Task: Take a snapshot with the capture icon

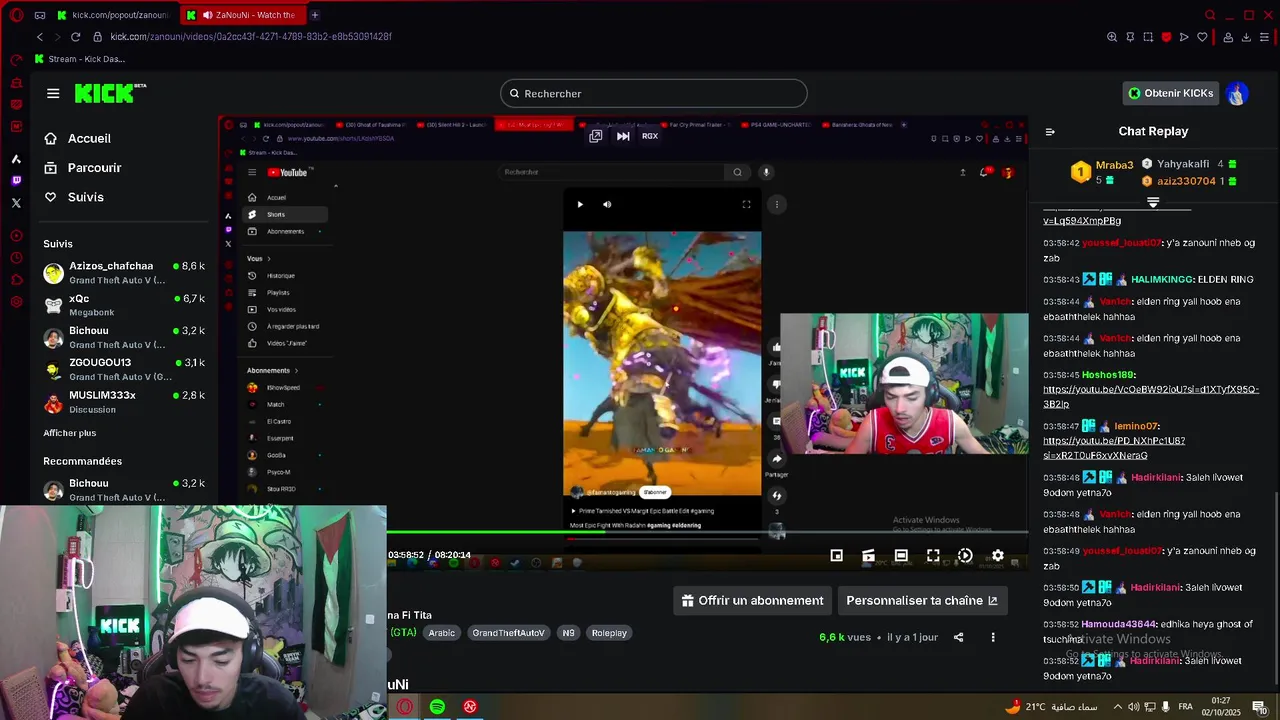Action: click(x=1148, y=37)
